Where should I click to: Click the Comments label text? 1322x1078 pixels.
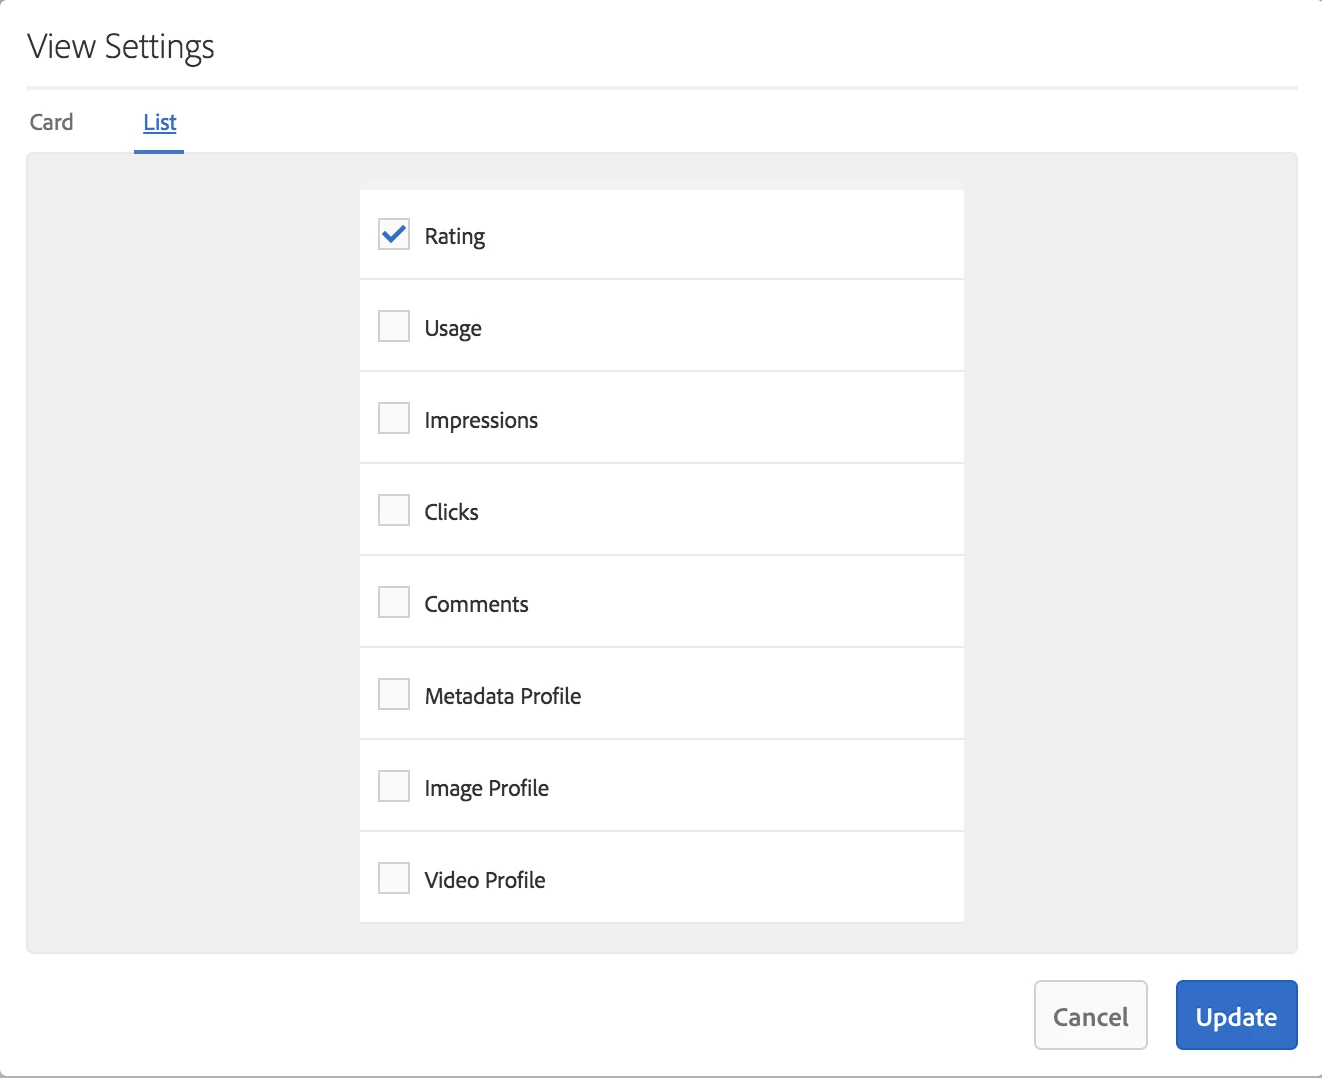tap(476, 604)
